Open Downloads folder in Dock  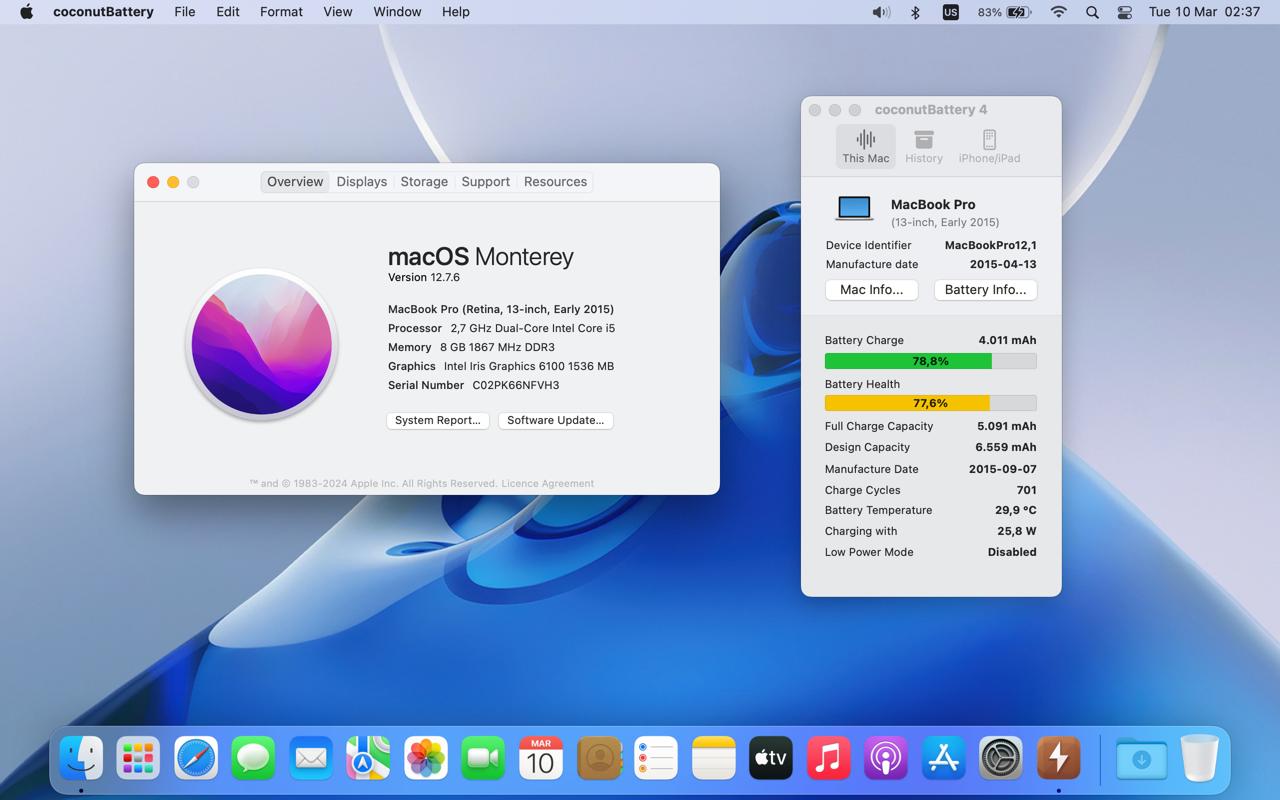pyautogui.click(x=1141, y=758)
